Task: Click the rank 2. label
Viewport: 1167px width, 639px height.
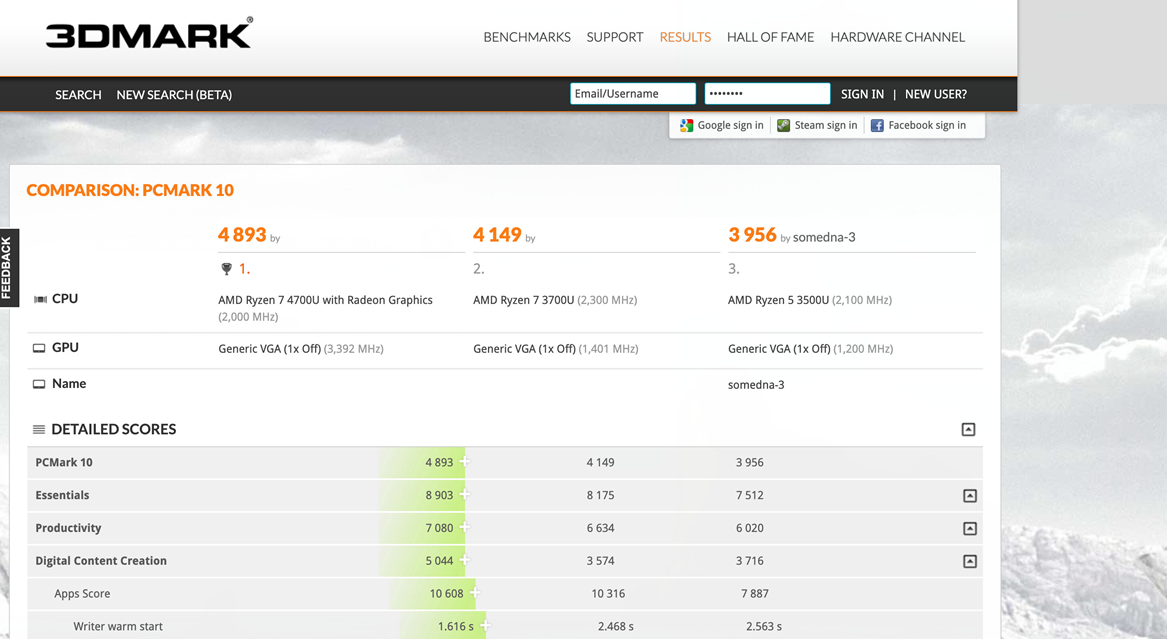Action: point(479,269)
